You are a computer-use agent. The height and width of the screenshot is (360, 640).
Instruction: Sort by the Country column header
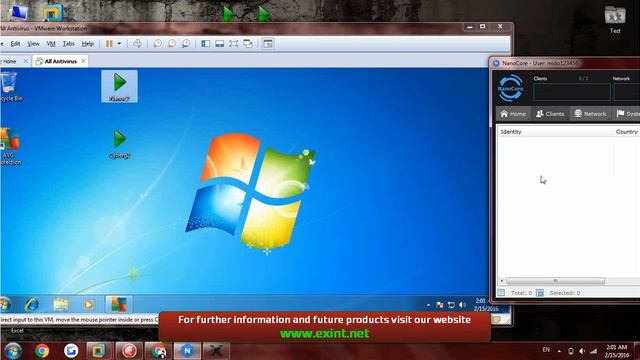click(627, 132)
